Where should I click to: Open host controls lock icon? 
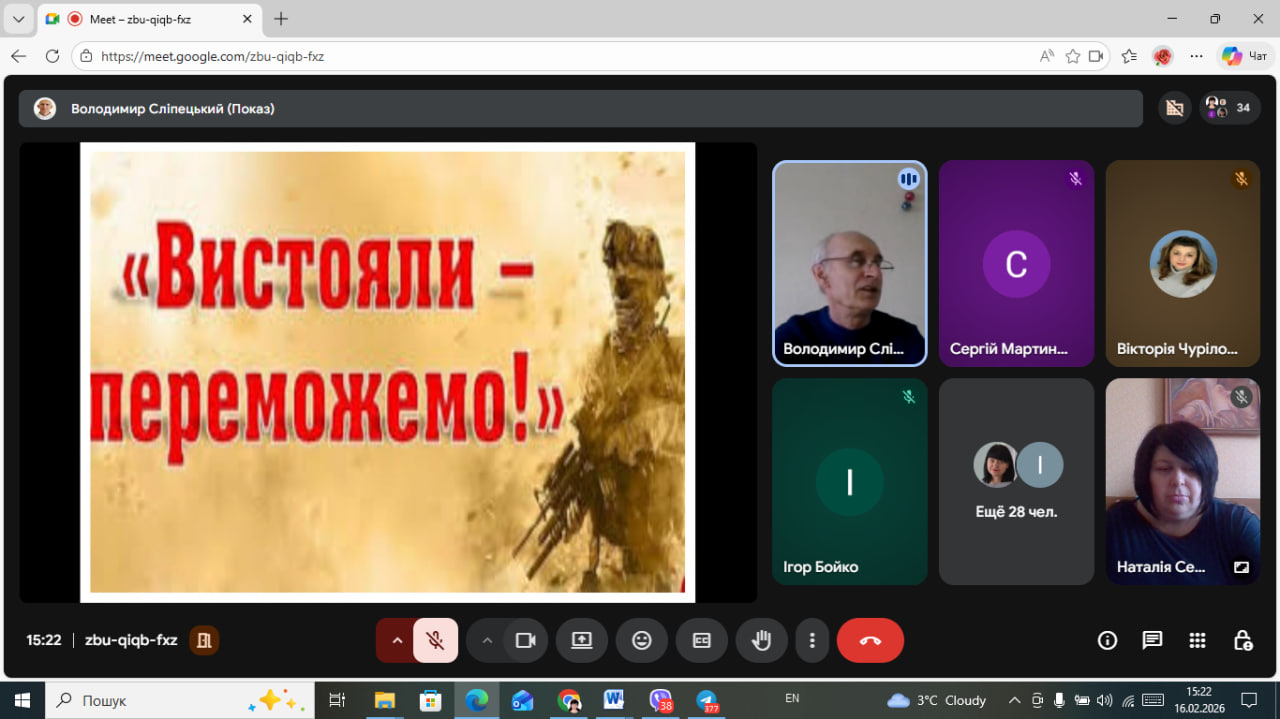click(x=1242, y=641)
